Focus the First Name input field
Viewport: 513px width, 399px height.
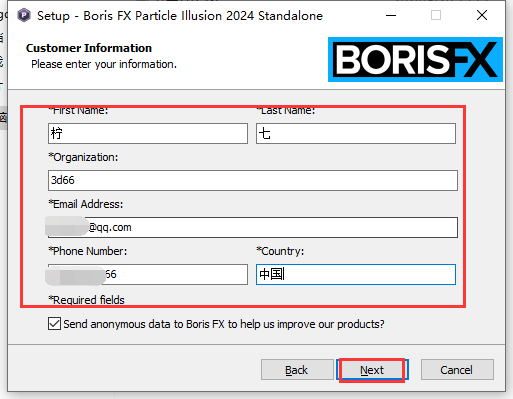148,133
